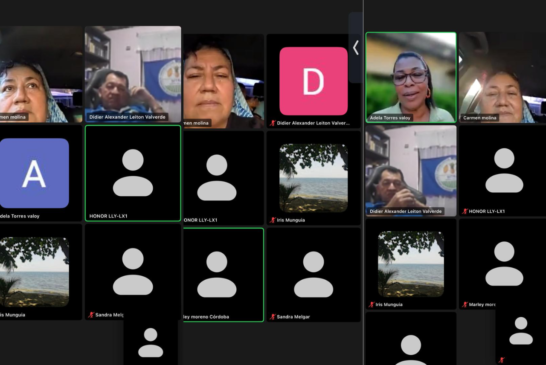
Task: Click the 'dela Torres valoy' label under A avatar
Action: click(20, 216)
